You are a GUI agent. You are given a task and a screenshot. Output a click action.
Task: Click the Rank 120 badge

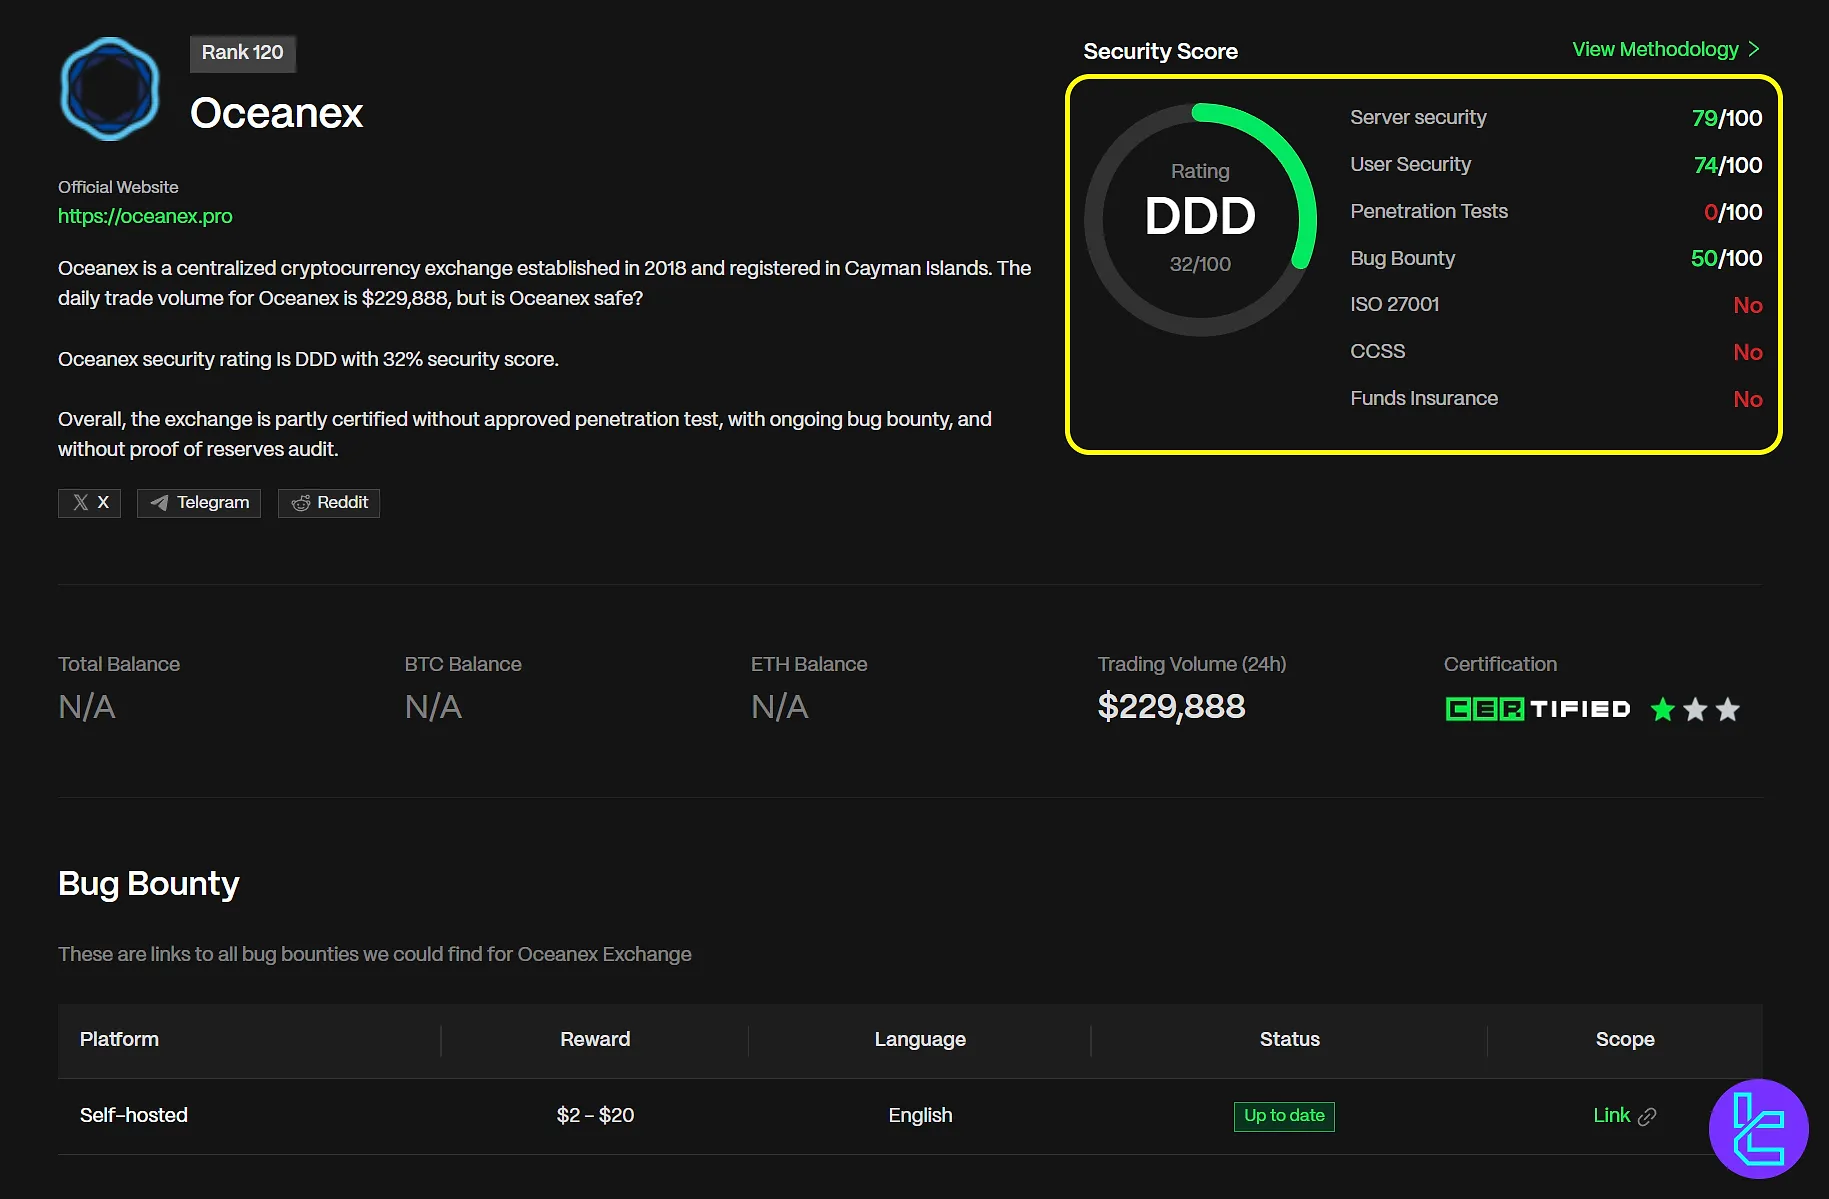point(242,53)
